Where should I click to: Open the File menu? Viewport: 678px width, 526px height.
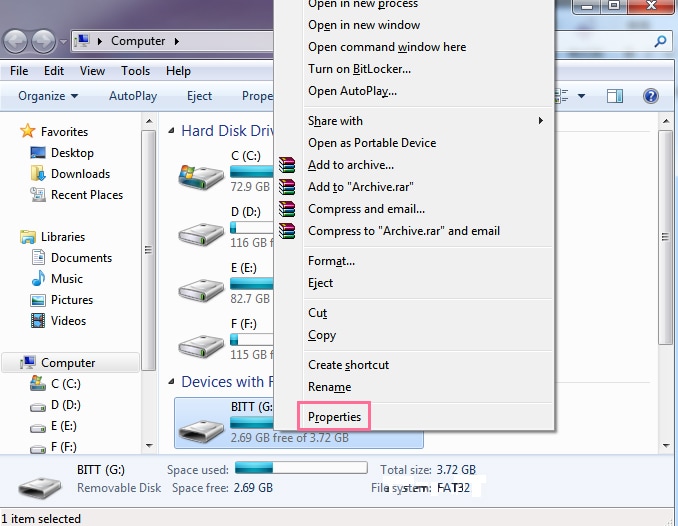tap(19, 71)
